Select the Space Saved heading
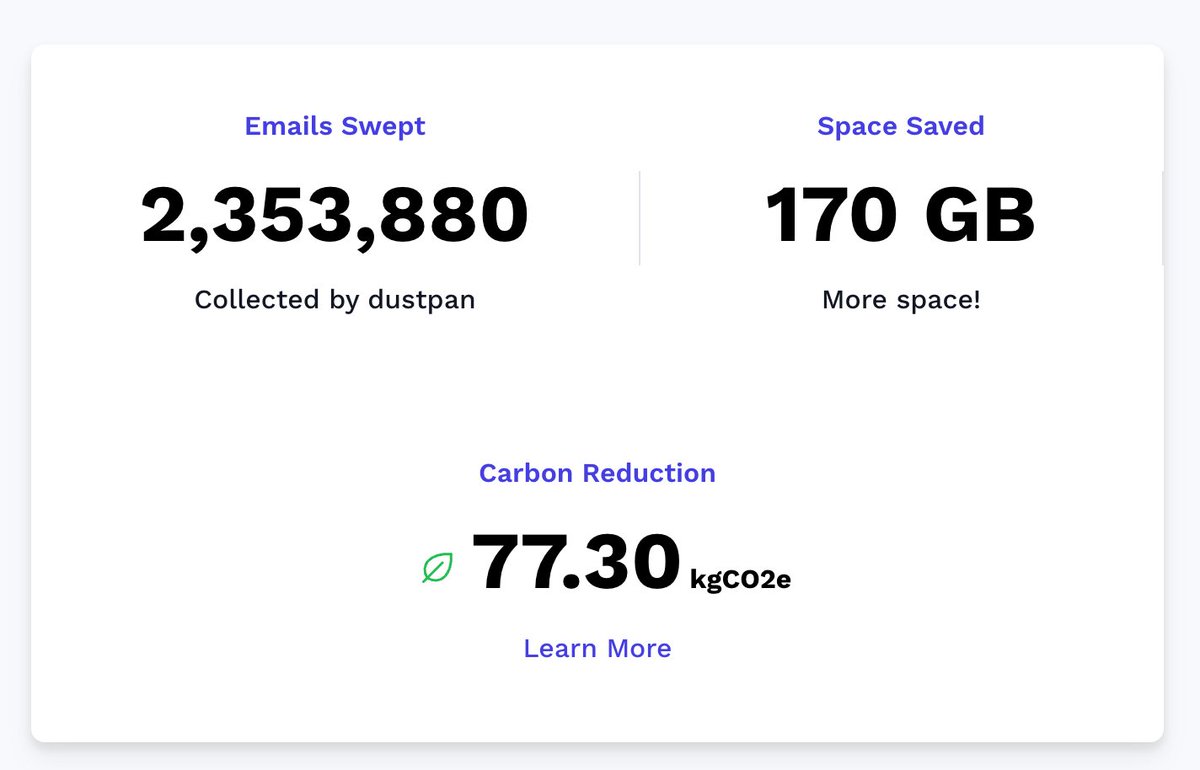 coord(901,126)
